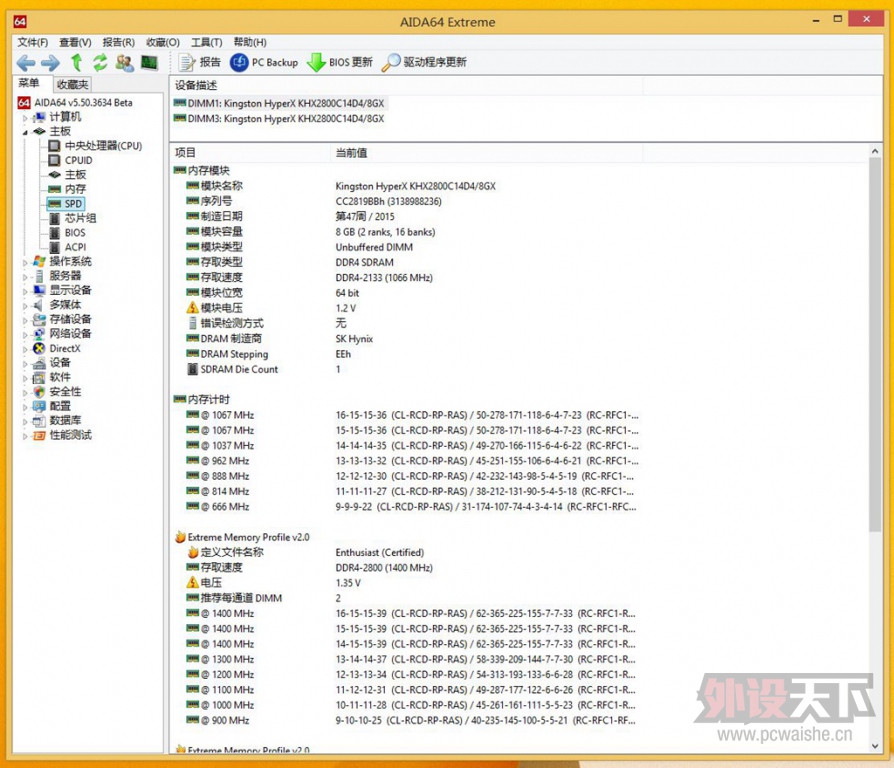Open the 报告(R) menu

[119, 42]
